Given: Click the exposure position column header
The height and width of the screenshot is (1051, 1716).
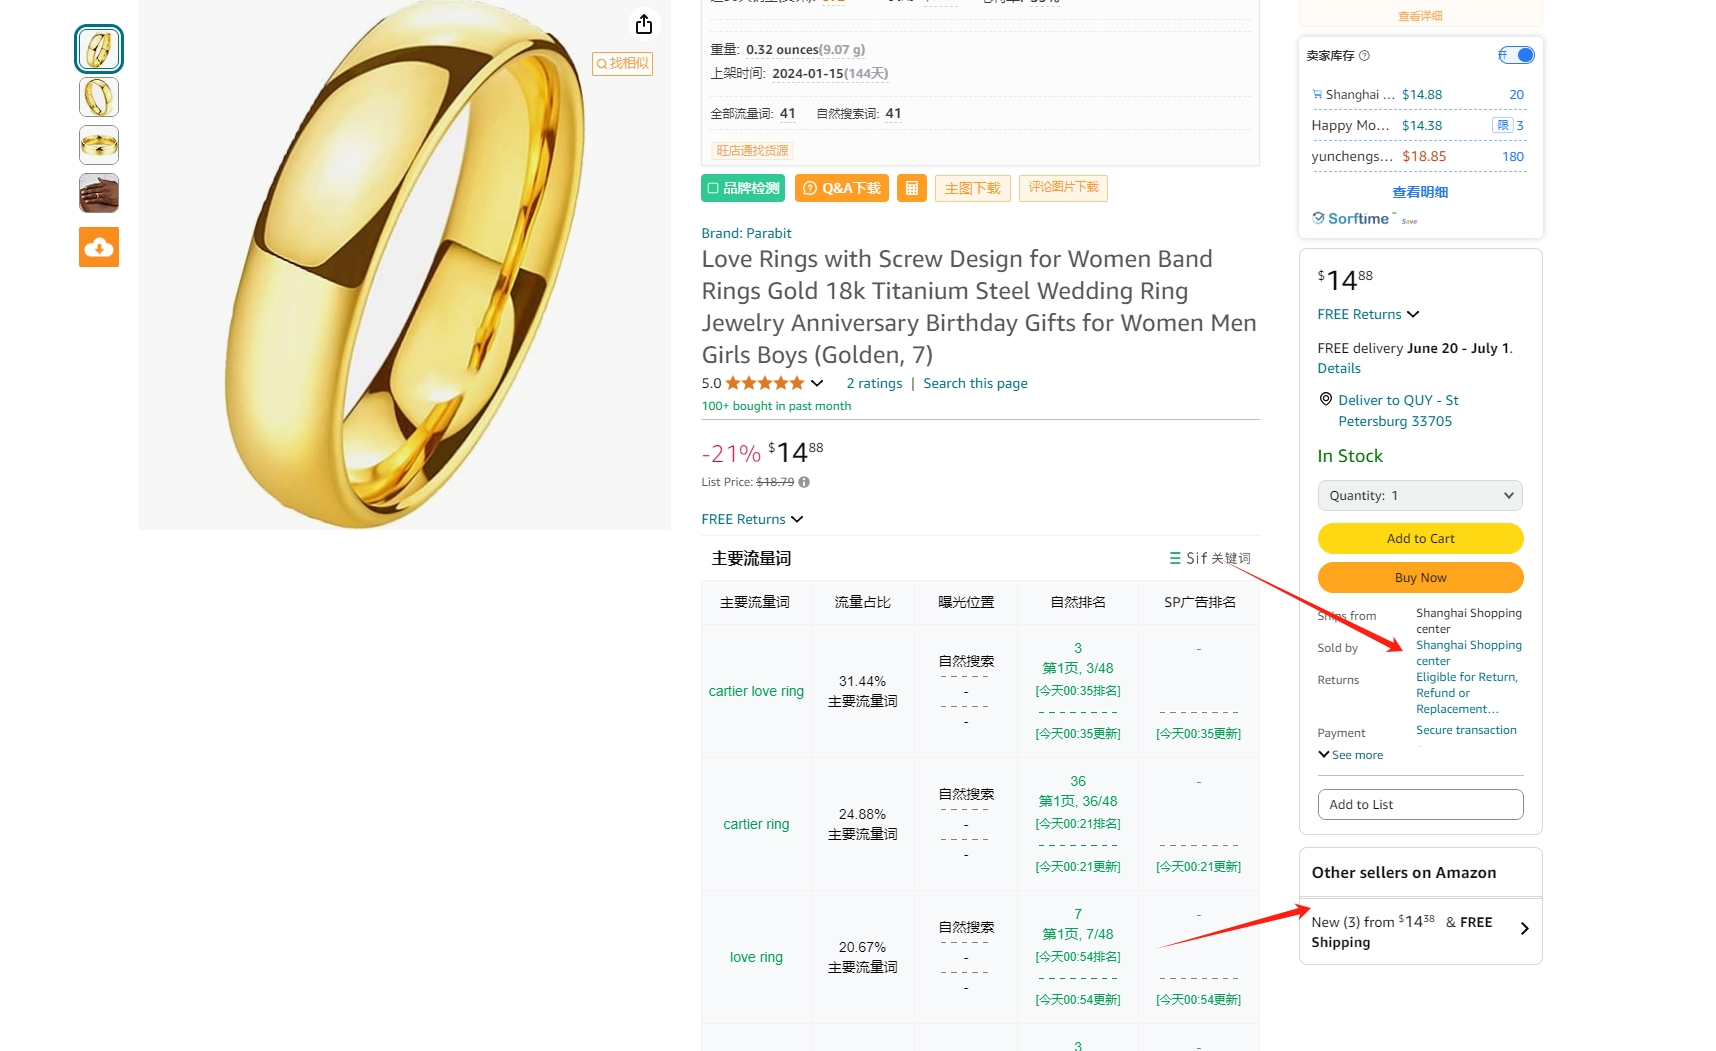Looking at the screenshot, I should [x=966, y=602].
